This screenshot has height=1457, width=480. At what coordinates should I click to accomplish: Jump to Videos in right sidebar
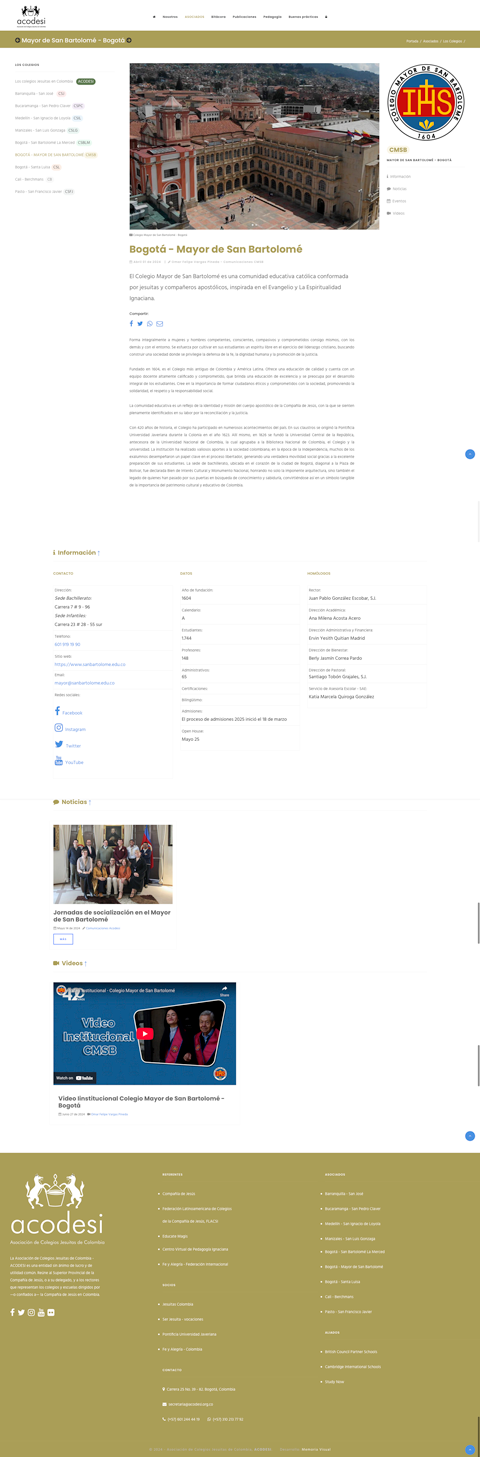[x=397, y=213]
